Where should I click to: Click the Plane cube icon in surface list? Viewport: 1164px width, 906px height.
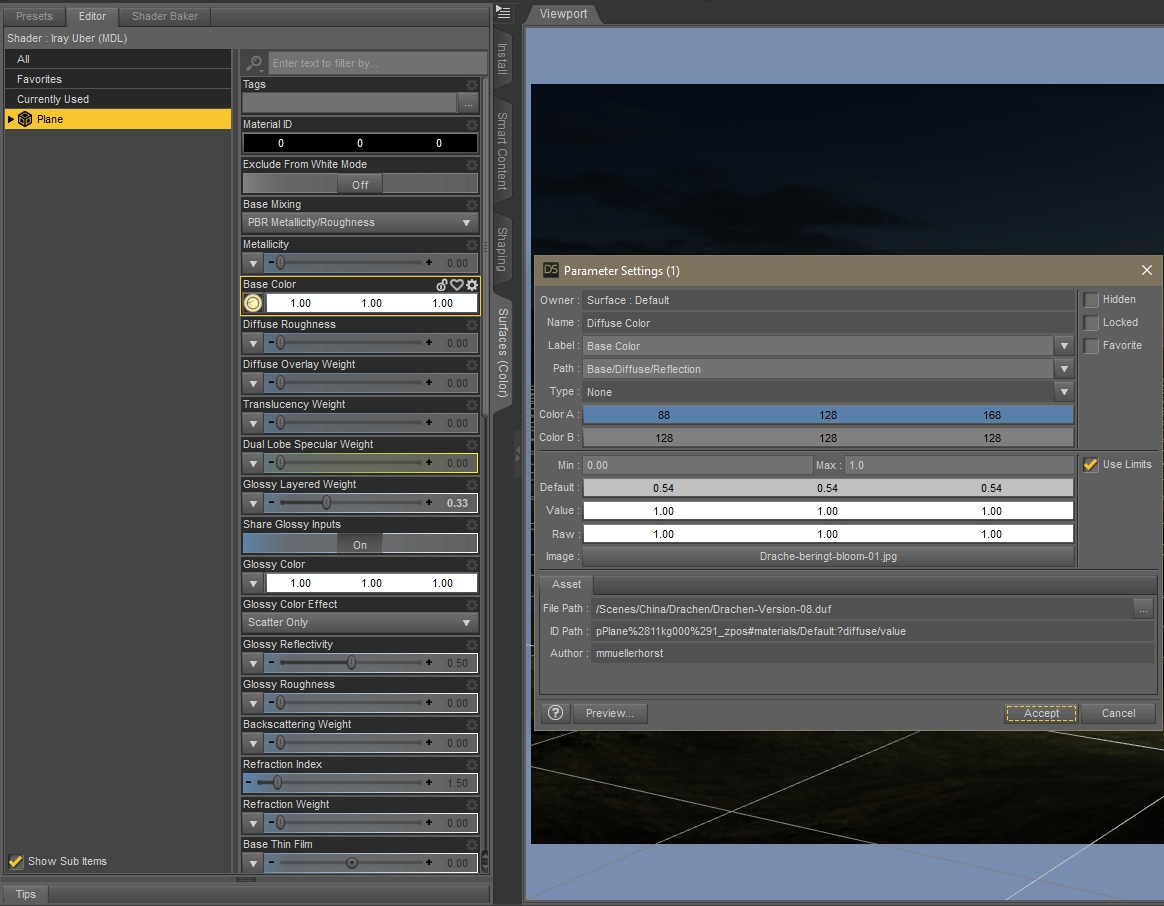tap(25, 119)
